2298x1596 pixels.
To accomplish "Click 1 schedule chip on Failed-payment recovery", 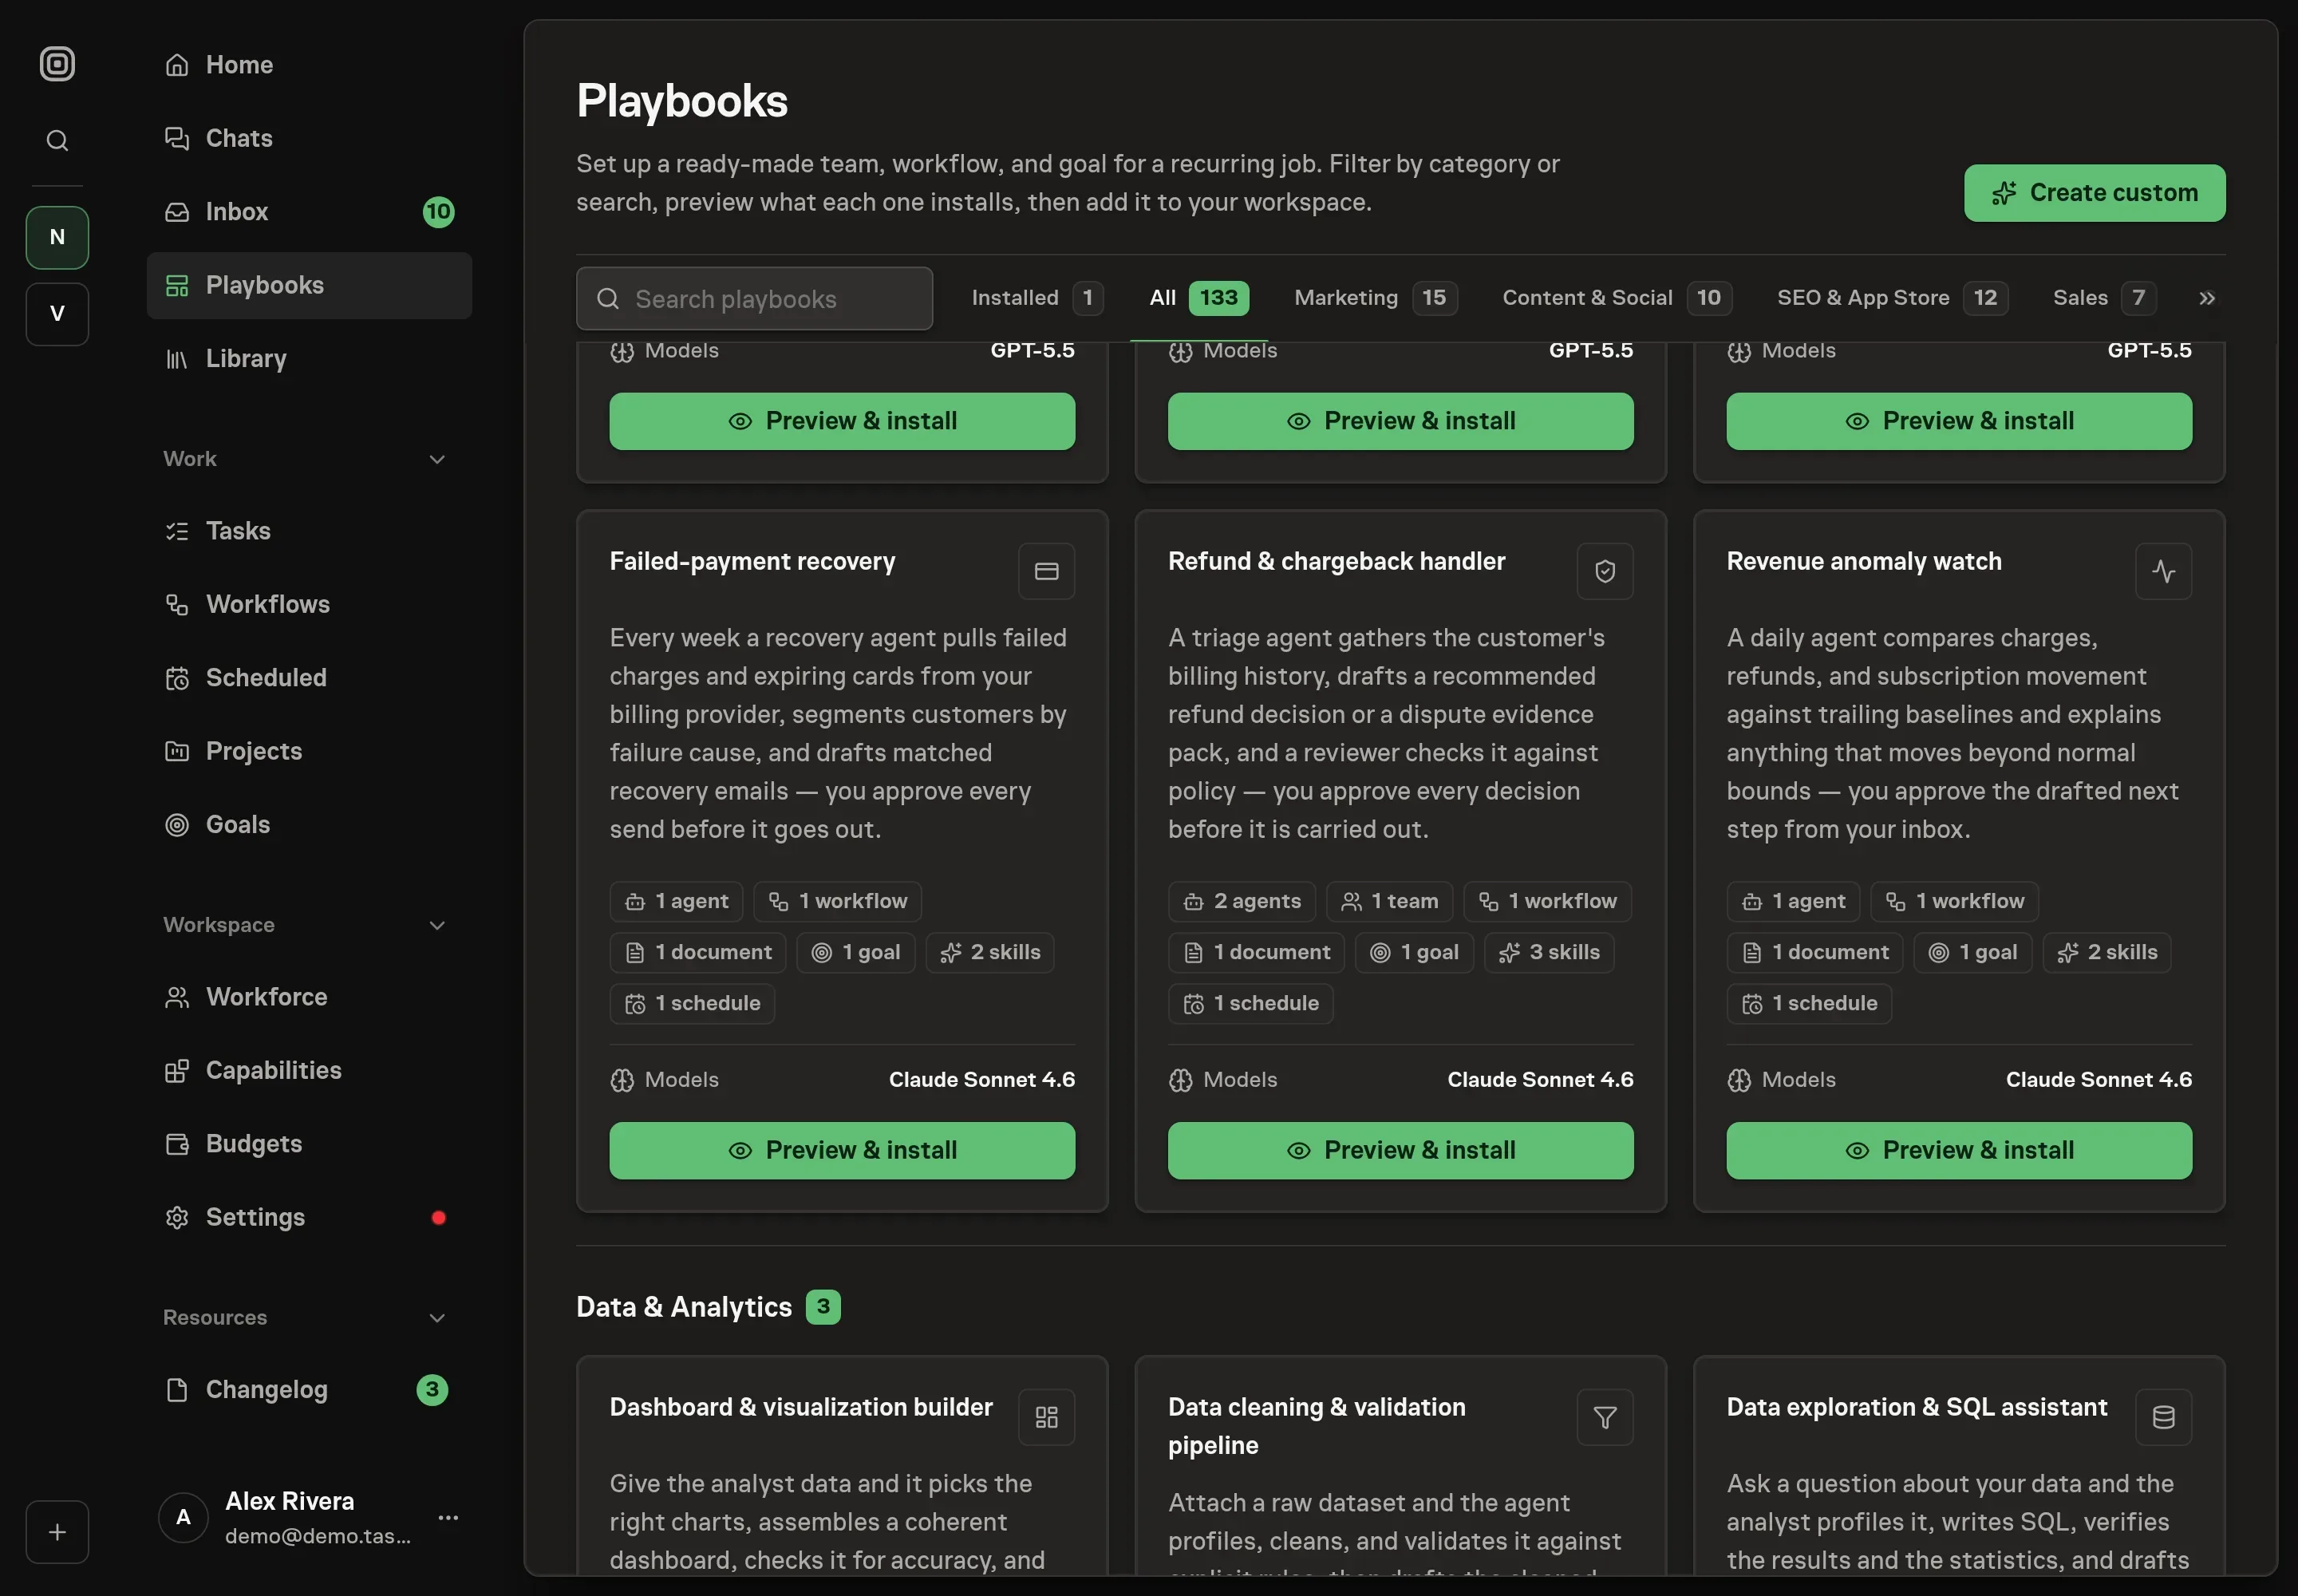I will point(692,1004).
